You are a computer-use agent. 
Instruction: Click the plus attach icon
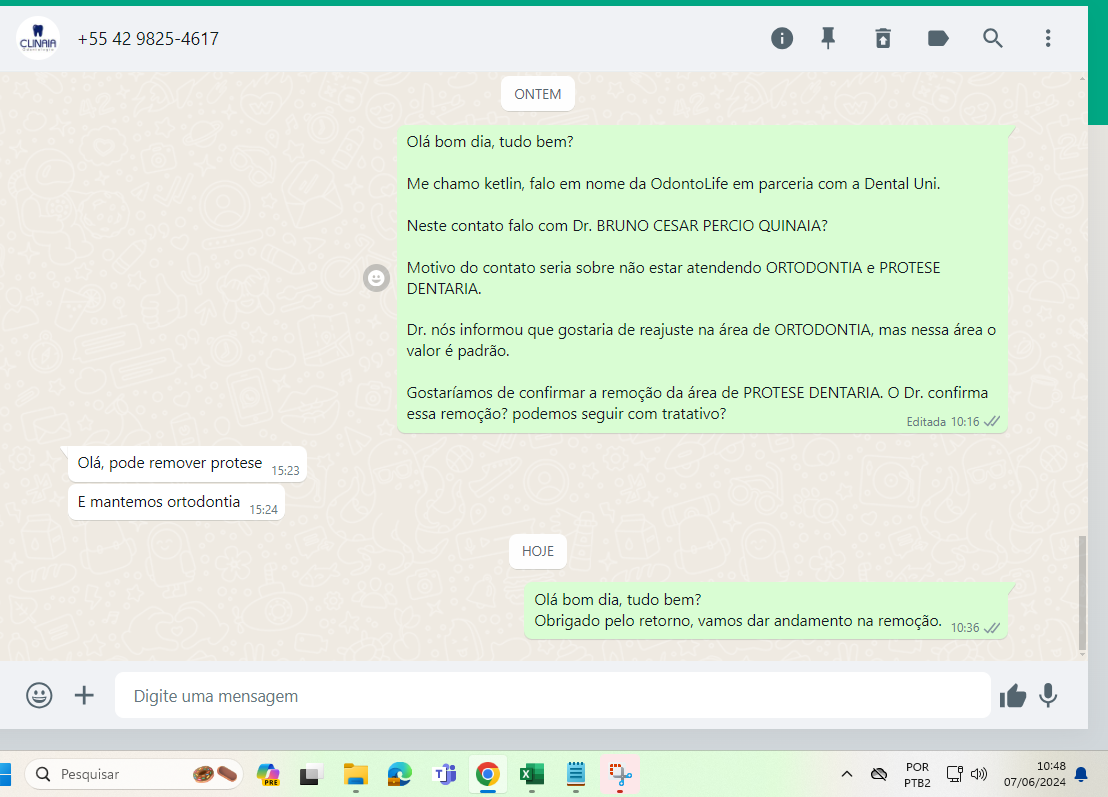(x=84, y=695)
